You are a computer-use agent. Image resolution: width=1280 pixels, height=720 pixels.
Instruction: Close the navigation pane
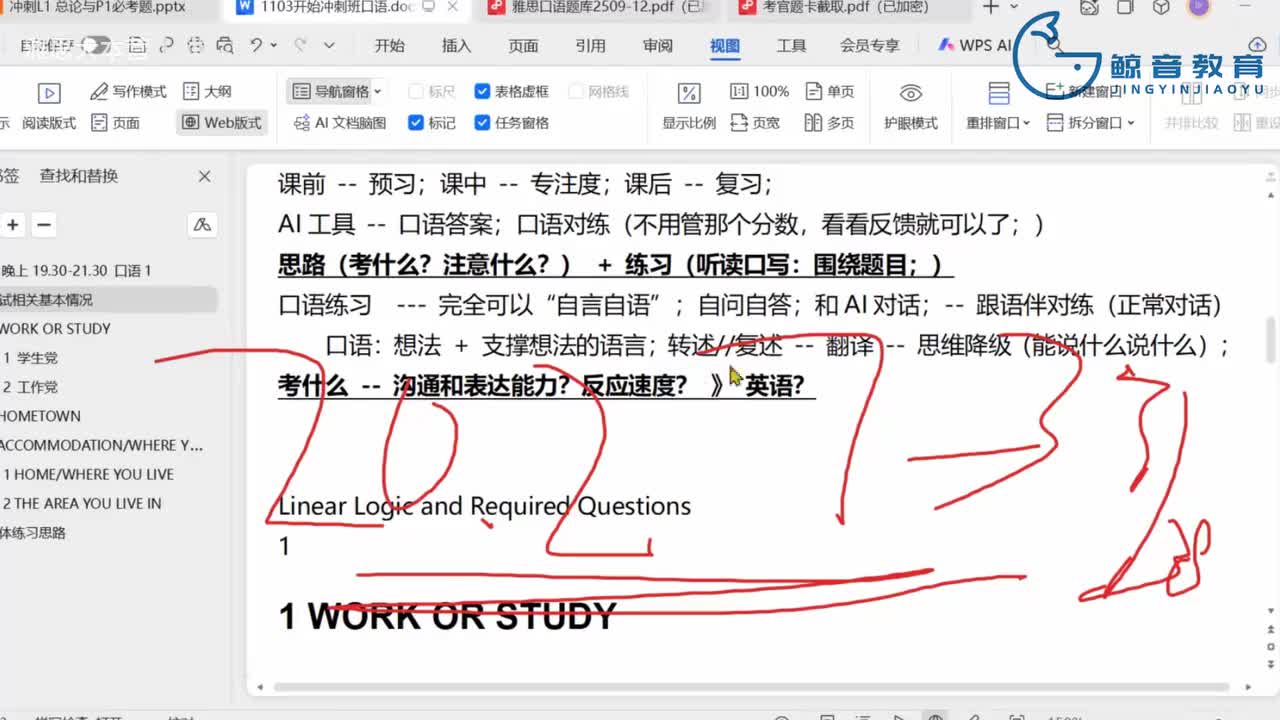205,176
